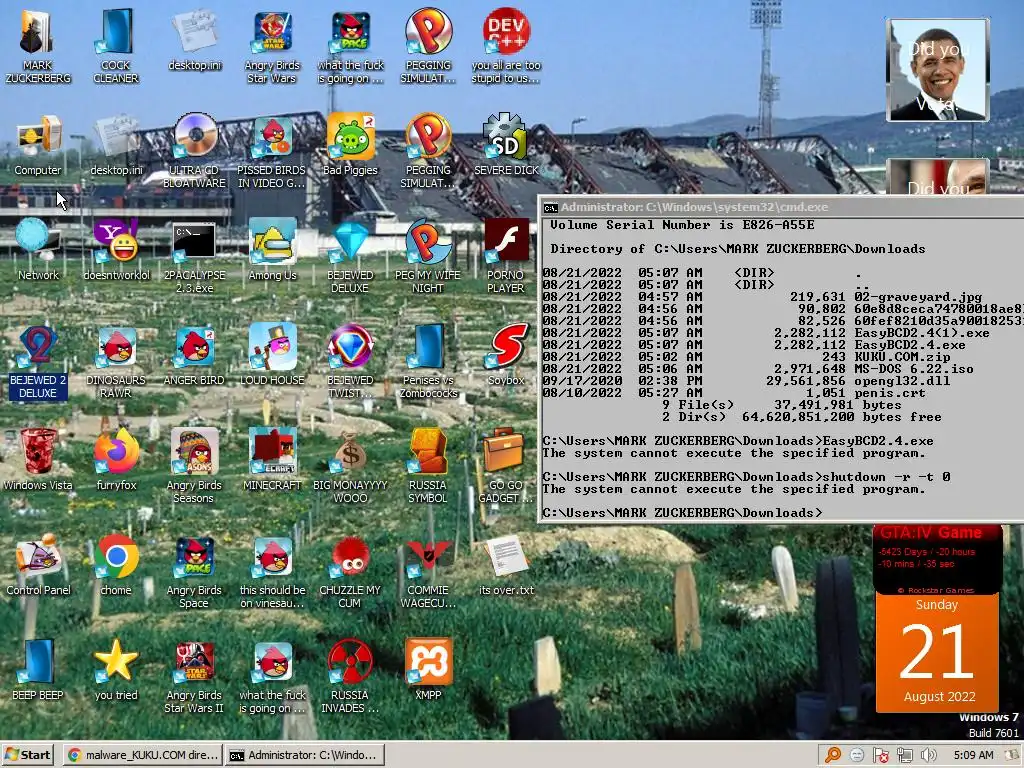Open the ANGER BIRD icon

pyautogui.click(x=194, y=355)
